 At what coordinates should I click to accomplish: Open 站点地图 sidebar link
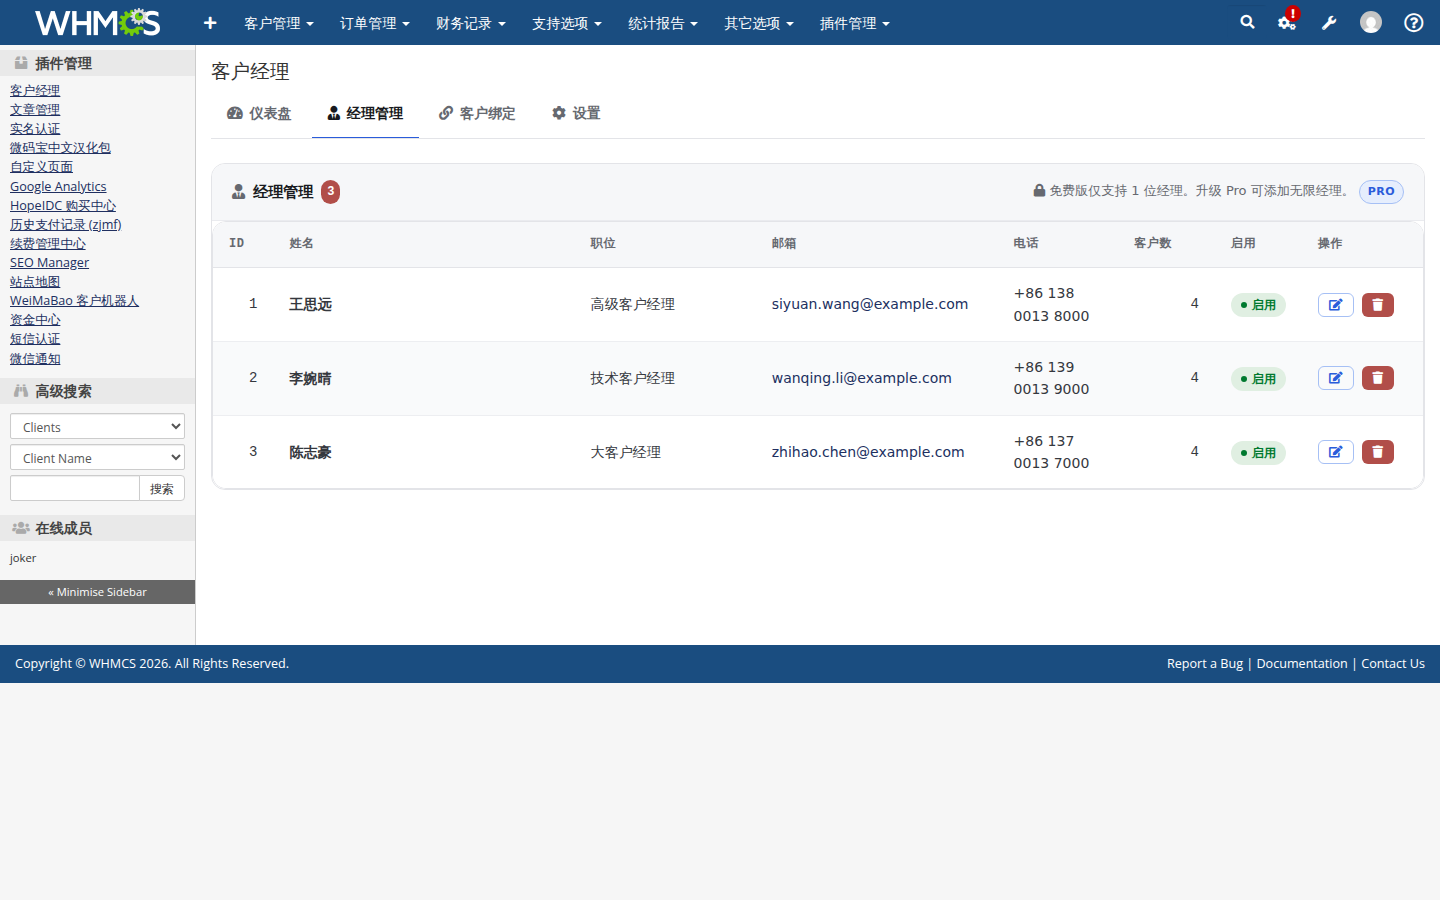tap(35, 282)
